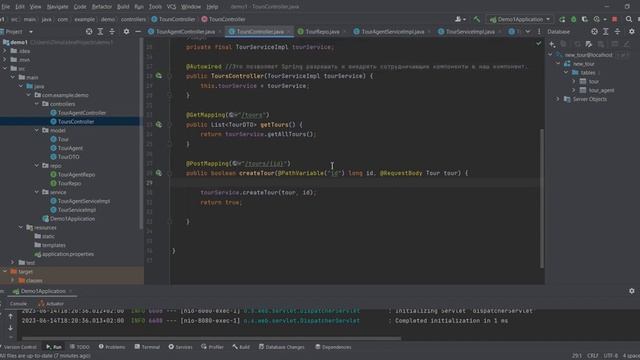Collapse tables folder in Database tree
The image size is (640, 360).
pos(566,73)
